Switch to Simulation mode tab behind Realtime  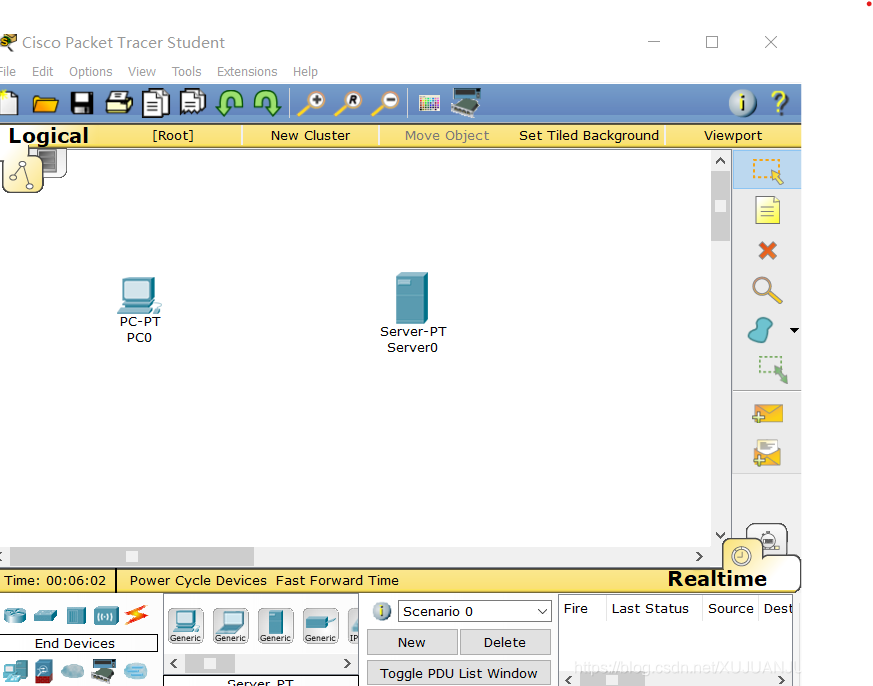(767, 537)
